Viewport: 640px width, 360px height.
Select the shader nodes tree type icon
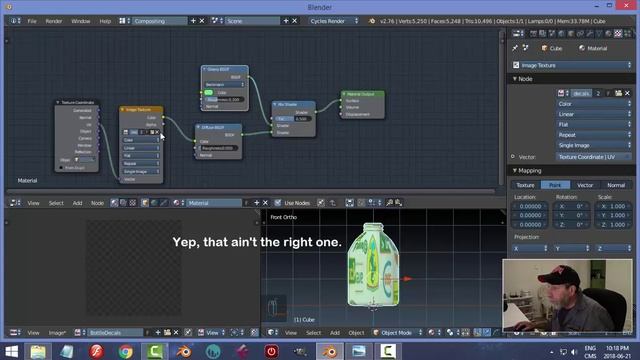click(x=114, y=203)
